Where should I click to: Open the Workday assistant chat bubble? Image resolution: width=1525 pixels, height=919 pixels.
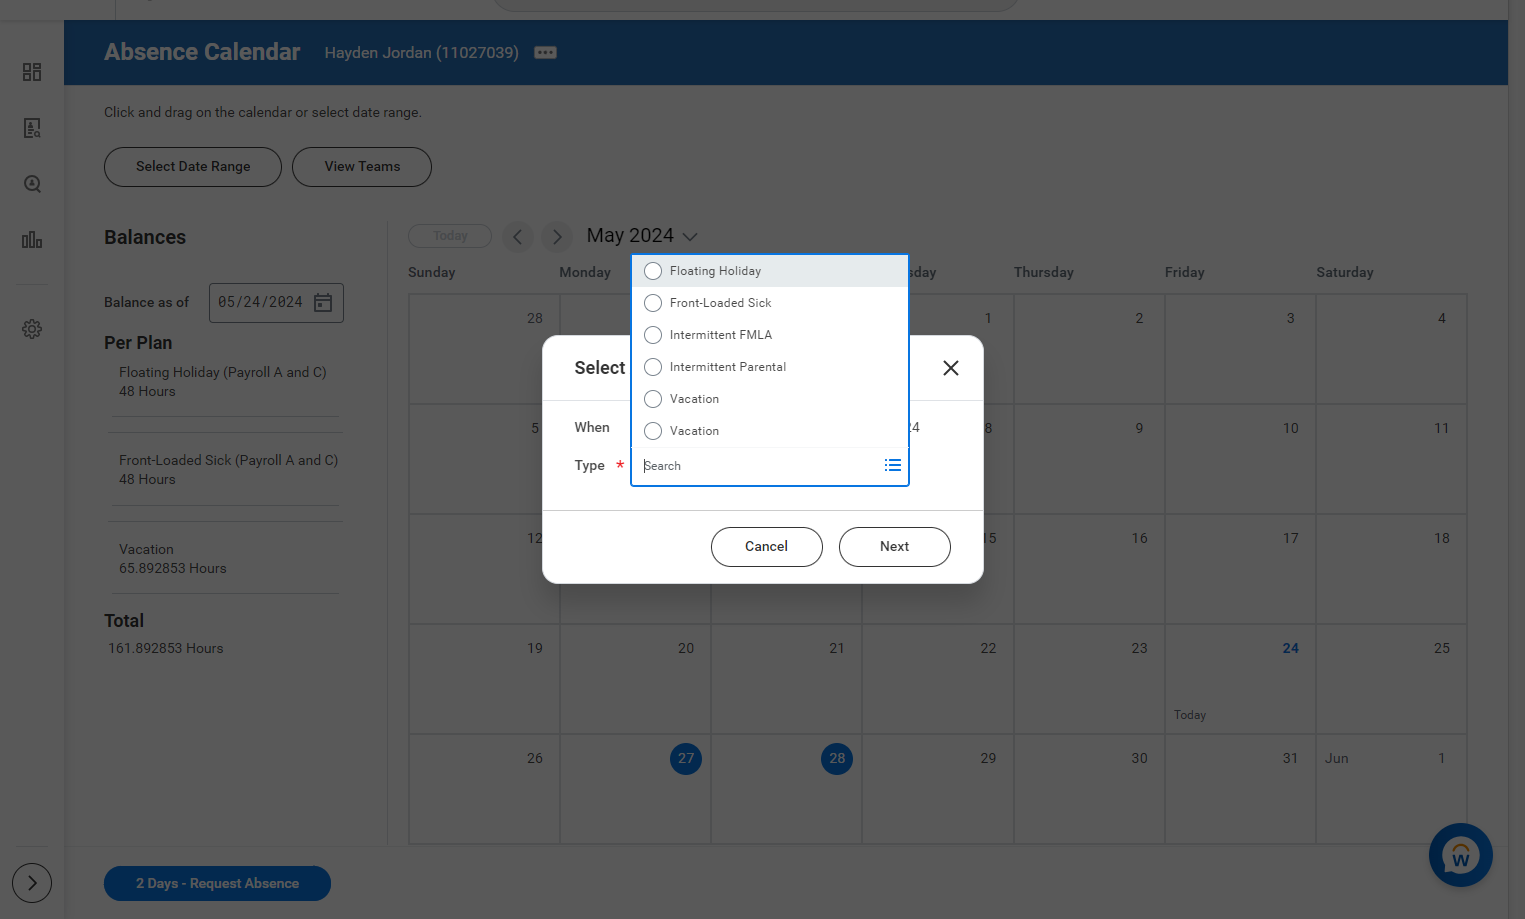(1461, 855)
